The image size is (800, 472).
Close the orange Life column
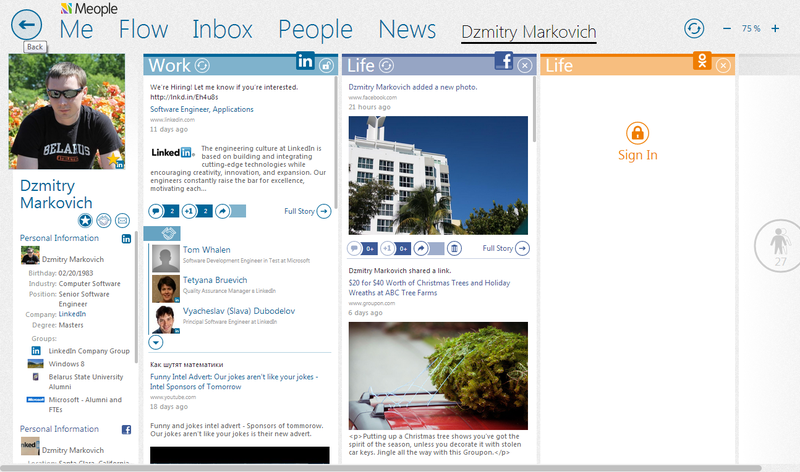pyautogui.click(x=723, y=65)
